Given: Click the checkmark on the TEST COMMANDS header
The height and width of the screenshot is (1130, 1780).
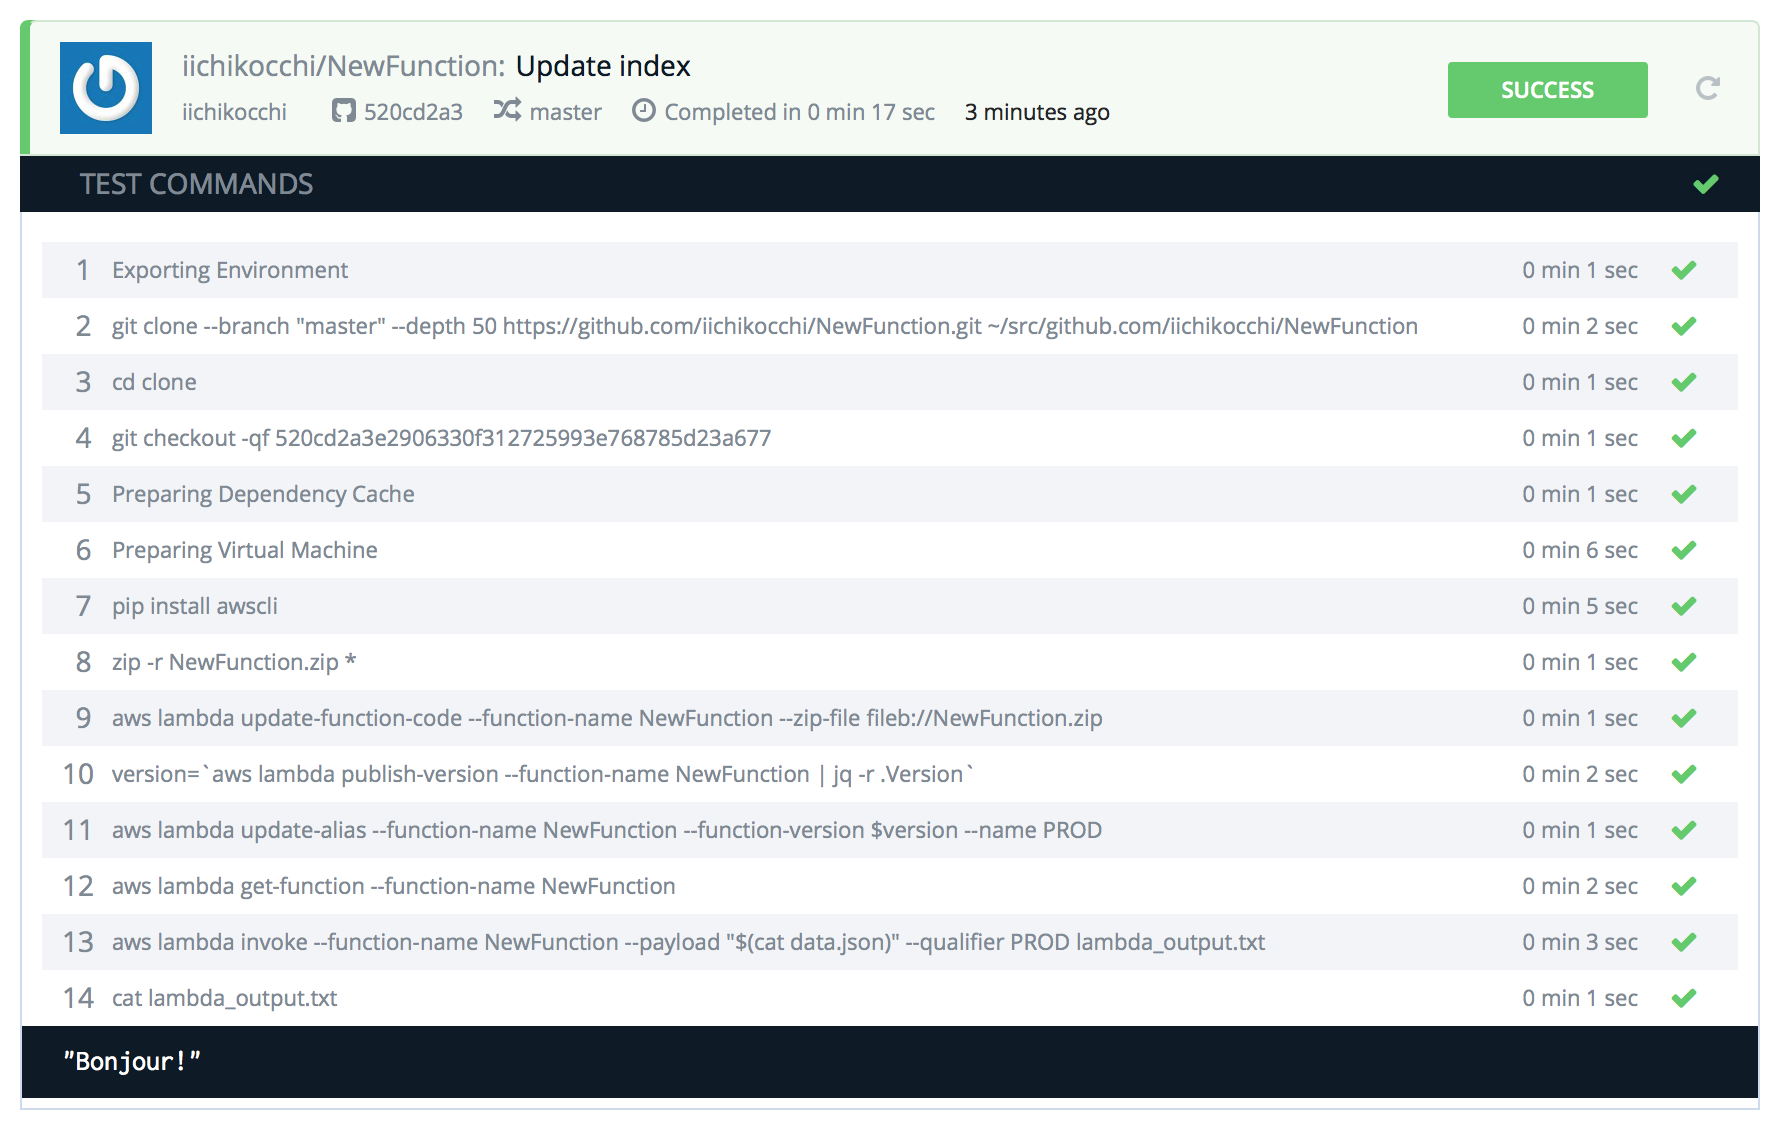Looking at the screenshot, I should point(1705,183).
